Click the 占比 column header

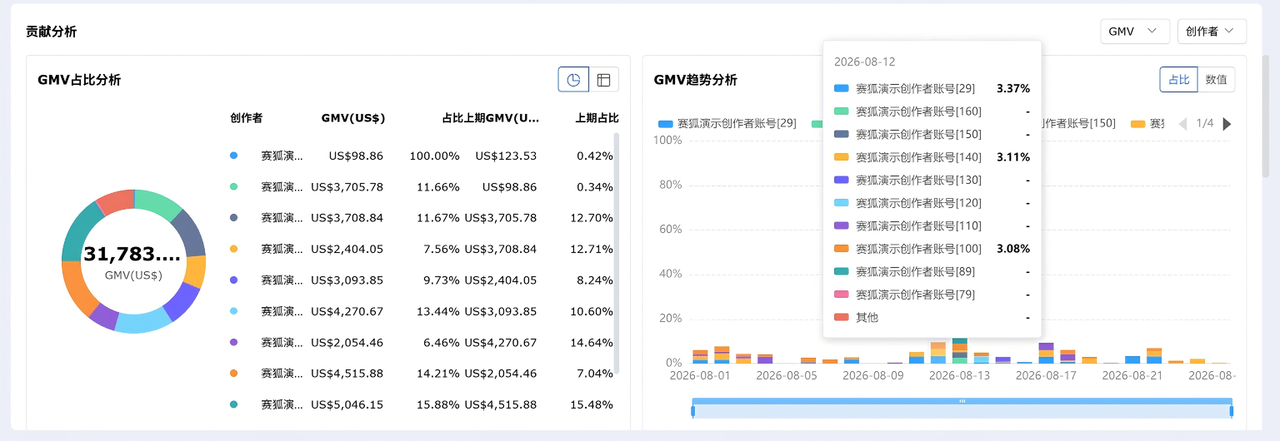(453, 118)
